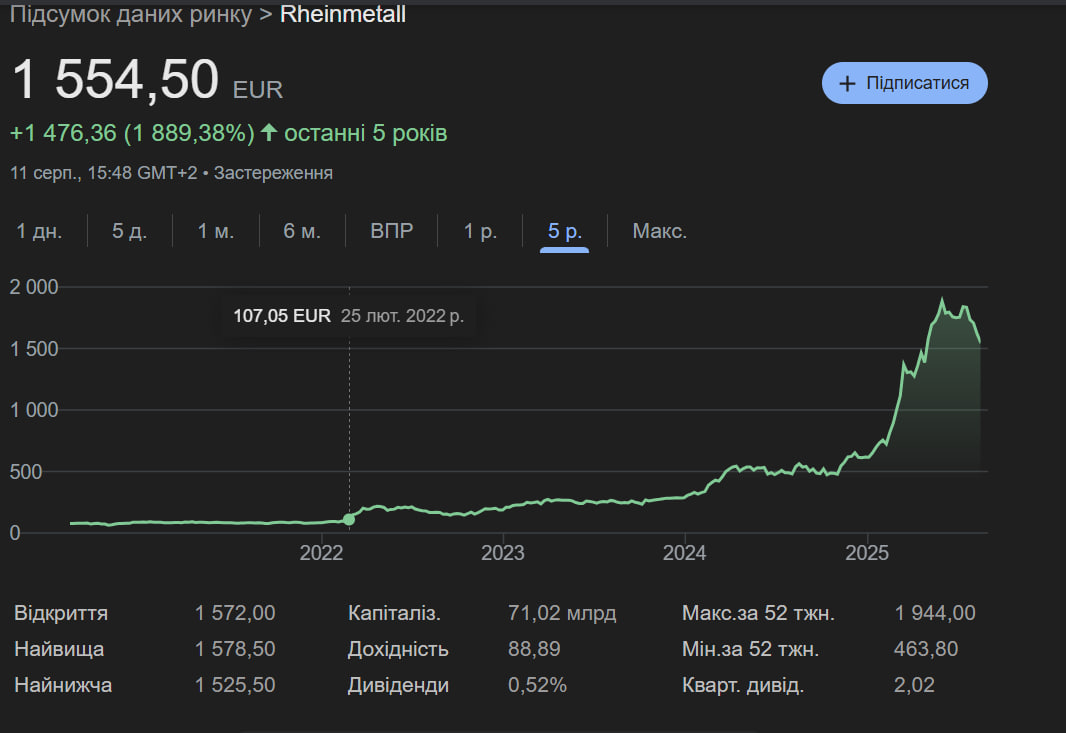Image resolution: width=1066 pixels, height=733 pixels.
Task: Click the 11 серп., 15:48 GMT+2 timestamp
Action: pyautogui.click(x=103, y=173)
